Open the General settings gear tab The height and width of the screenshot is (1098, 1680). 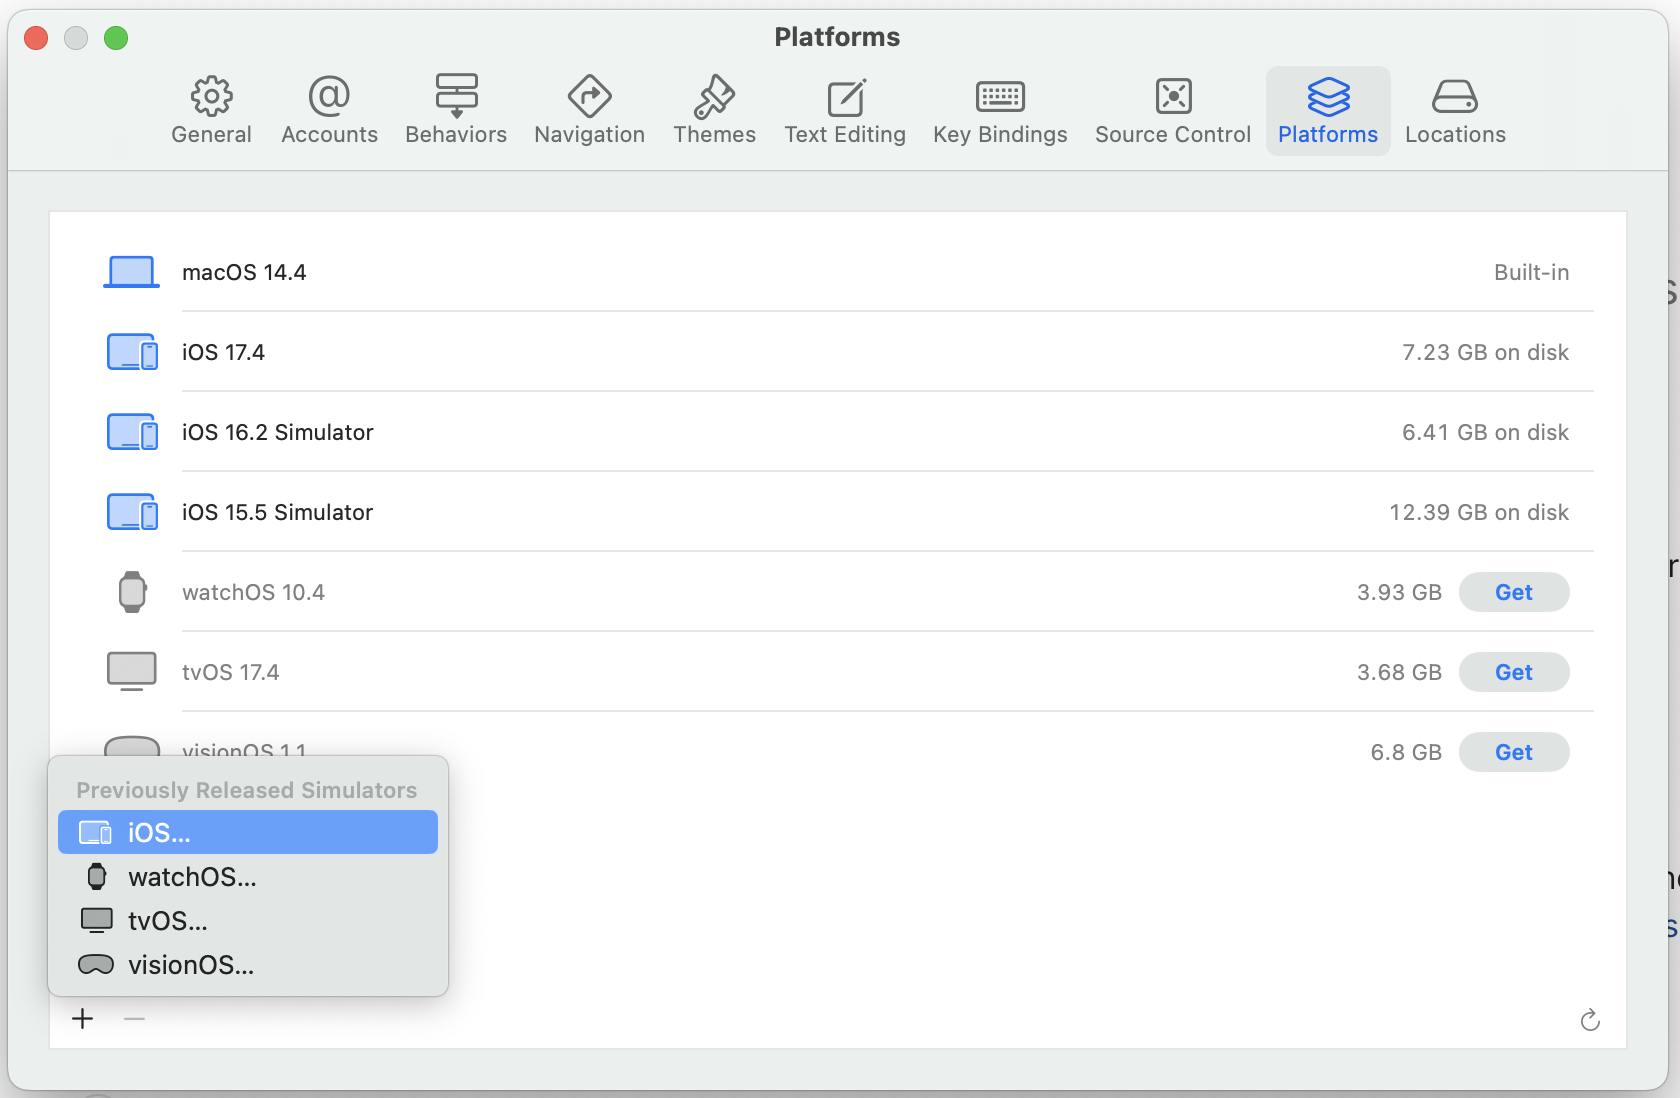click(x=211, y=110)
